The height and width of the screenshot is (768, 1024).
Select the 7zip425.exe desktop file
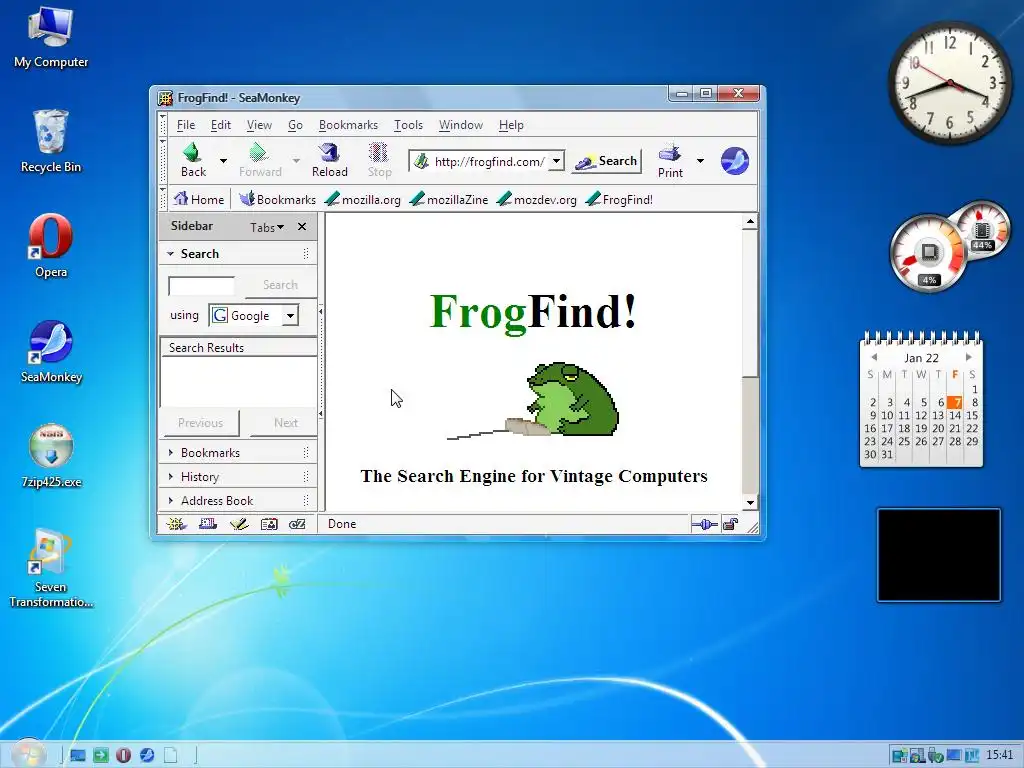coord(51,456)
